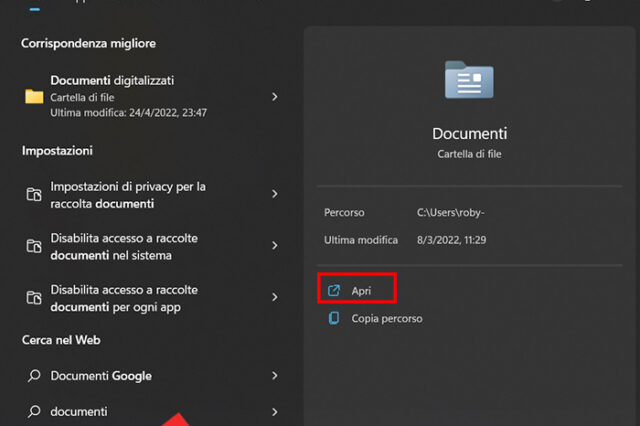This screenshot has height=426, width=640.
Task: Click the icon beside 'documenti per ogni app' setting
Action: (x=34, y=298)
